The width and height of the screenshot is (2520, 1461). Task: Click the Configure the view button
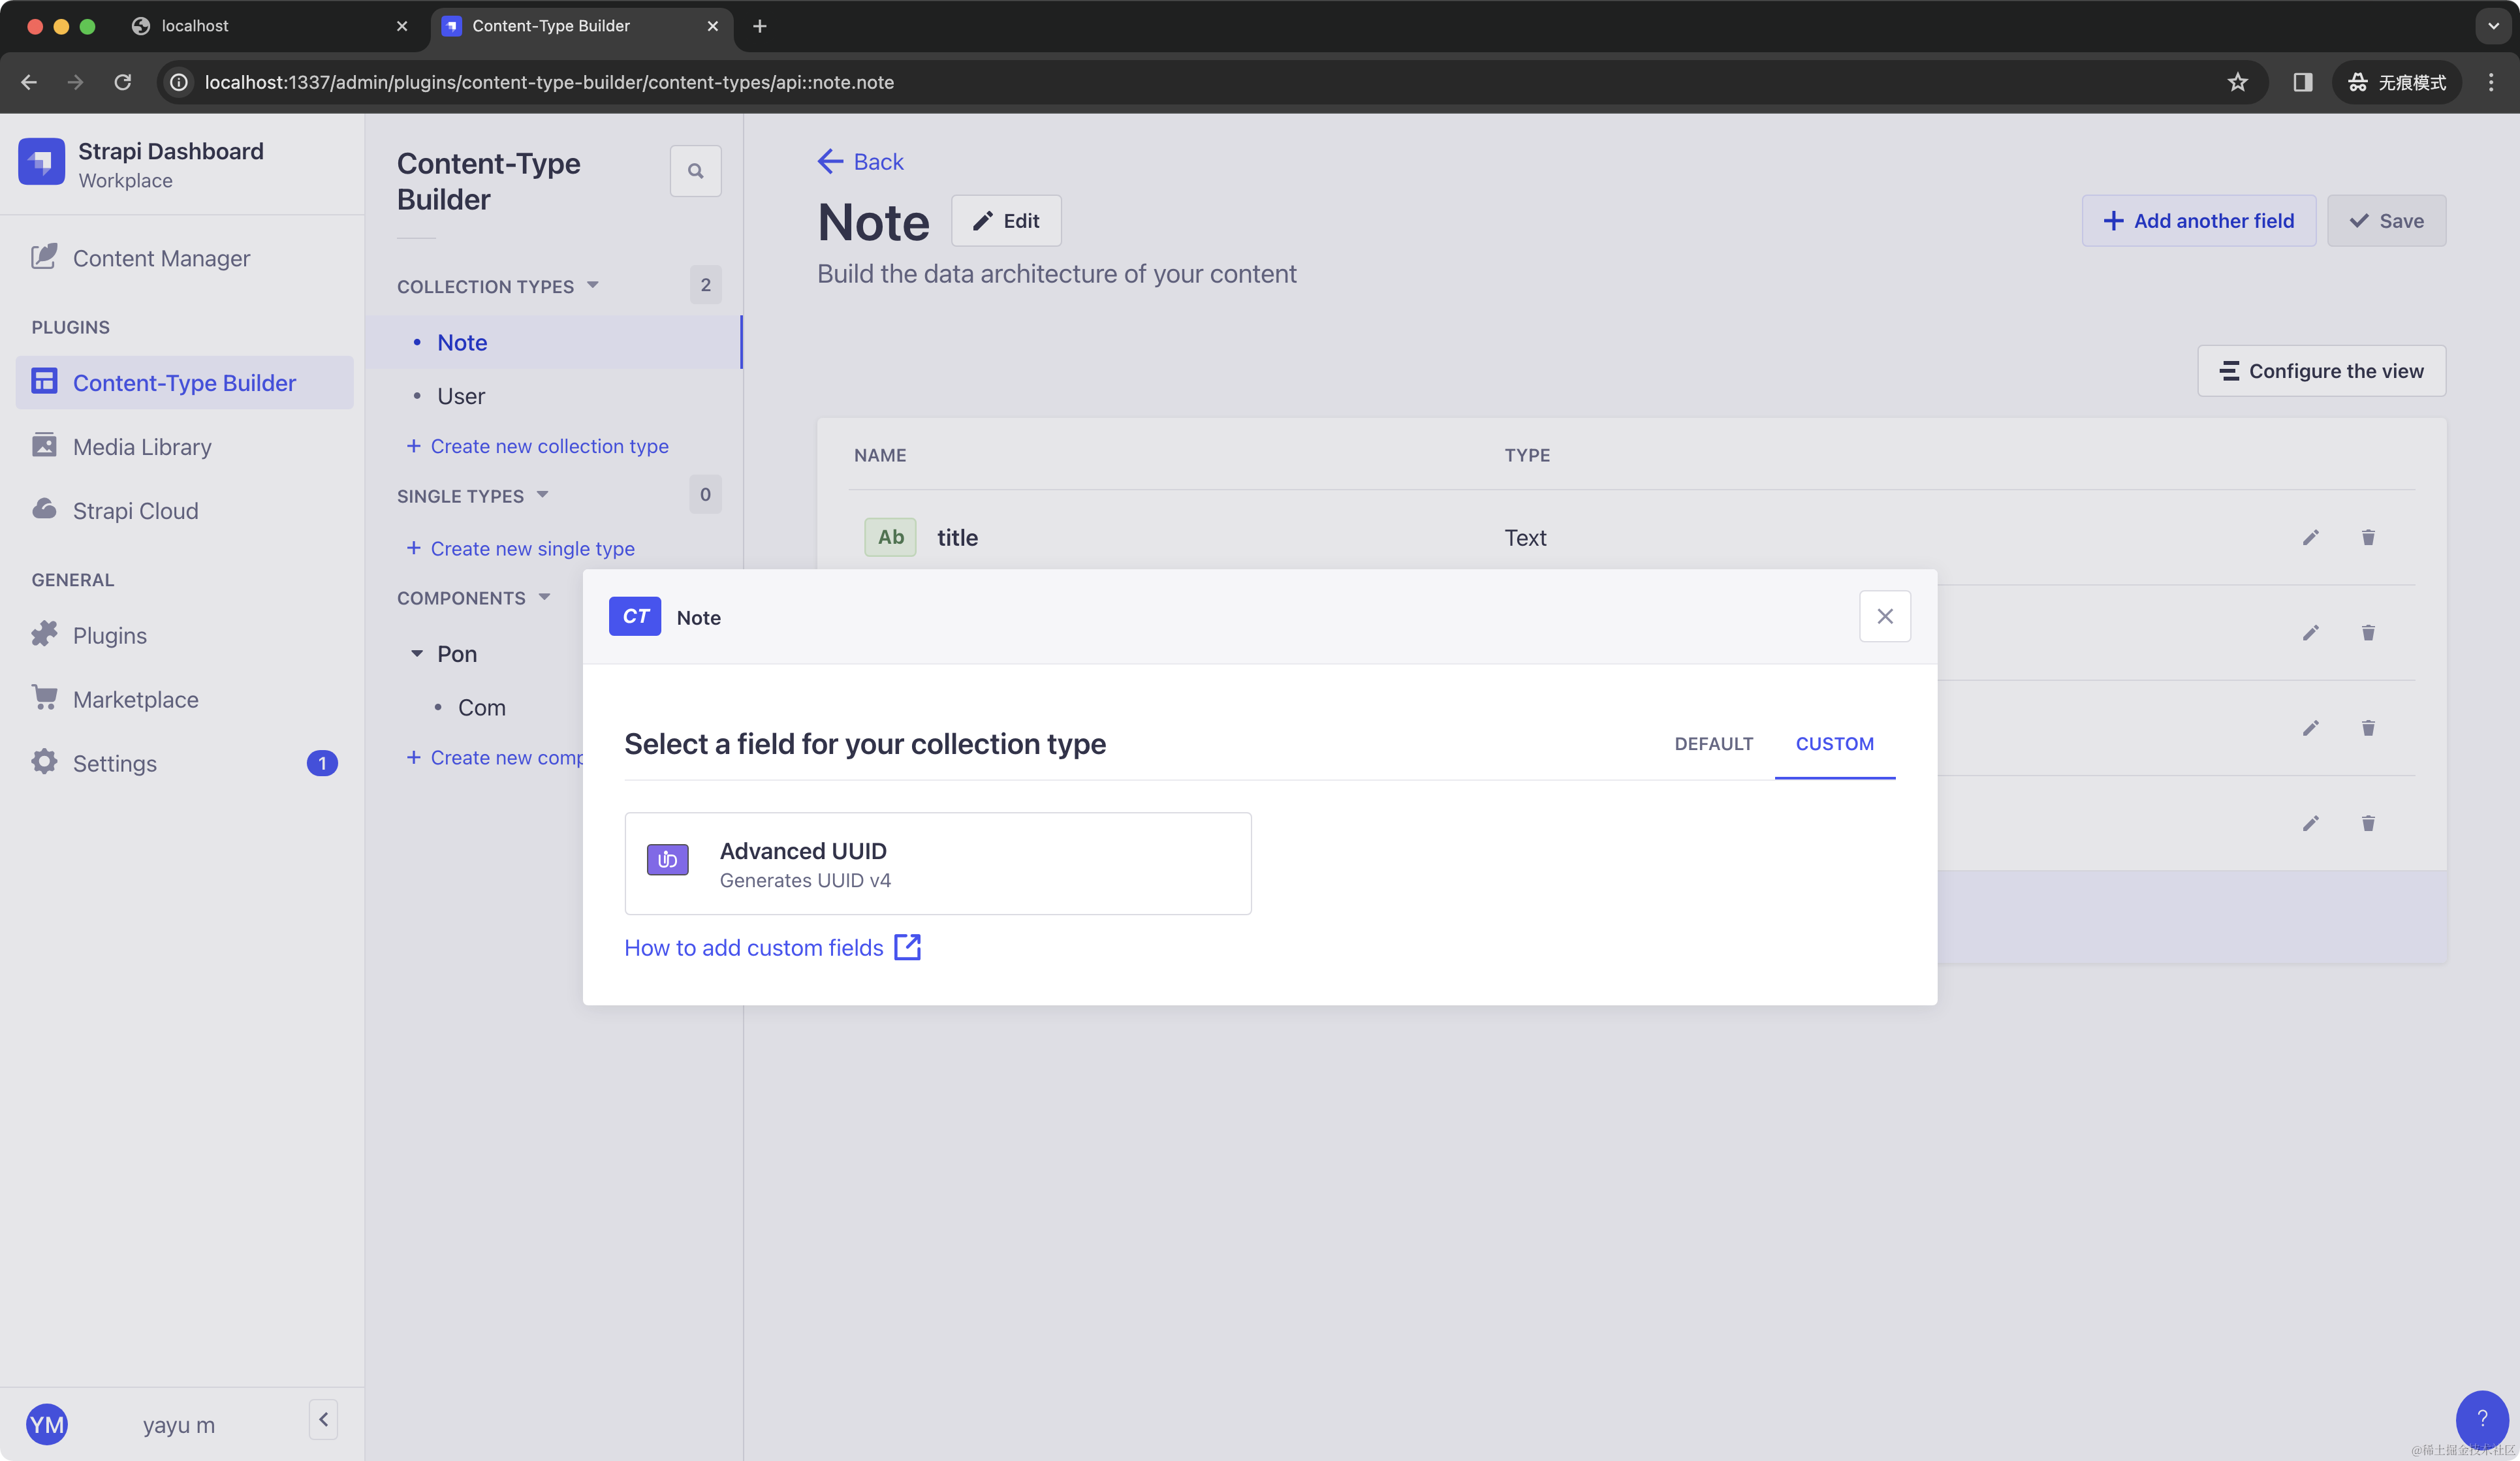(2321, 371)
